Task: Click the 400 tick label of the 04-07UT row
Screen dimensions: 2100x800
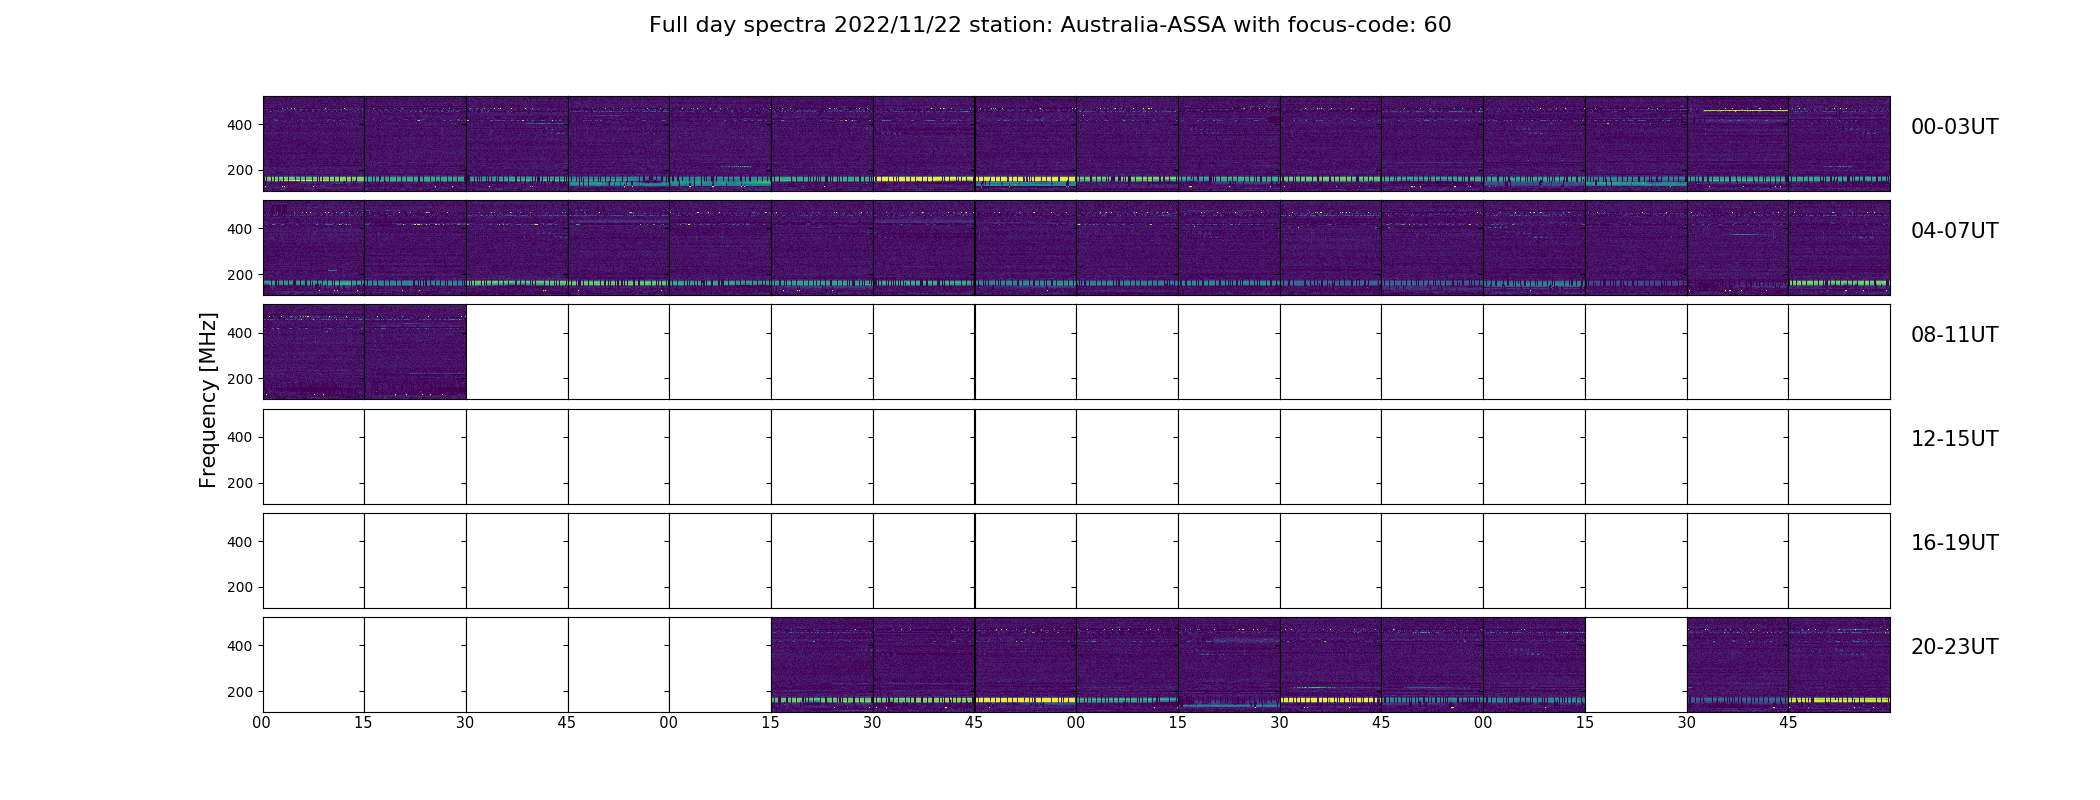Action: pos(240,229)
